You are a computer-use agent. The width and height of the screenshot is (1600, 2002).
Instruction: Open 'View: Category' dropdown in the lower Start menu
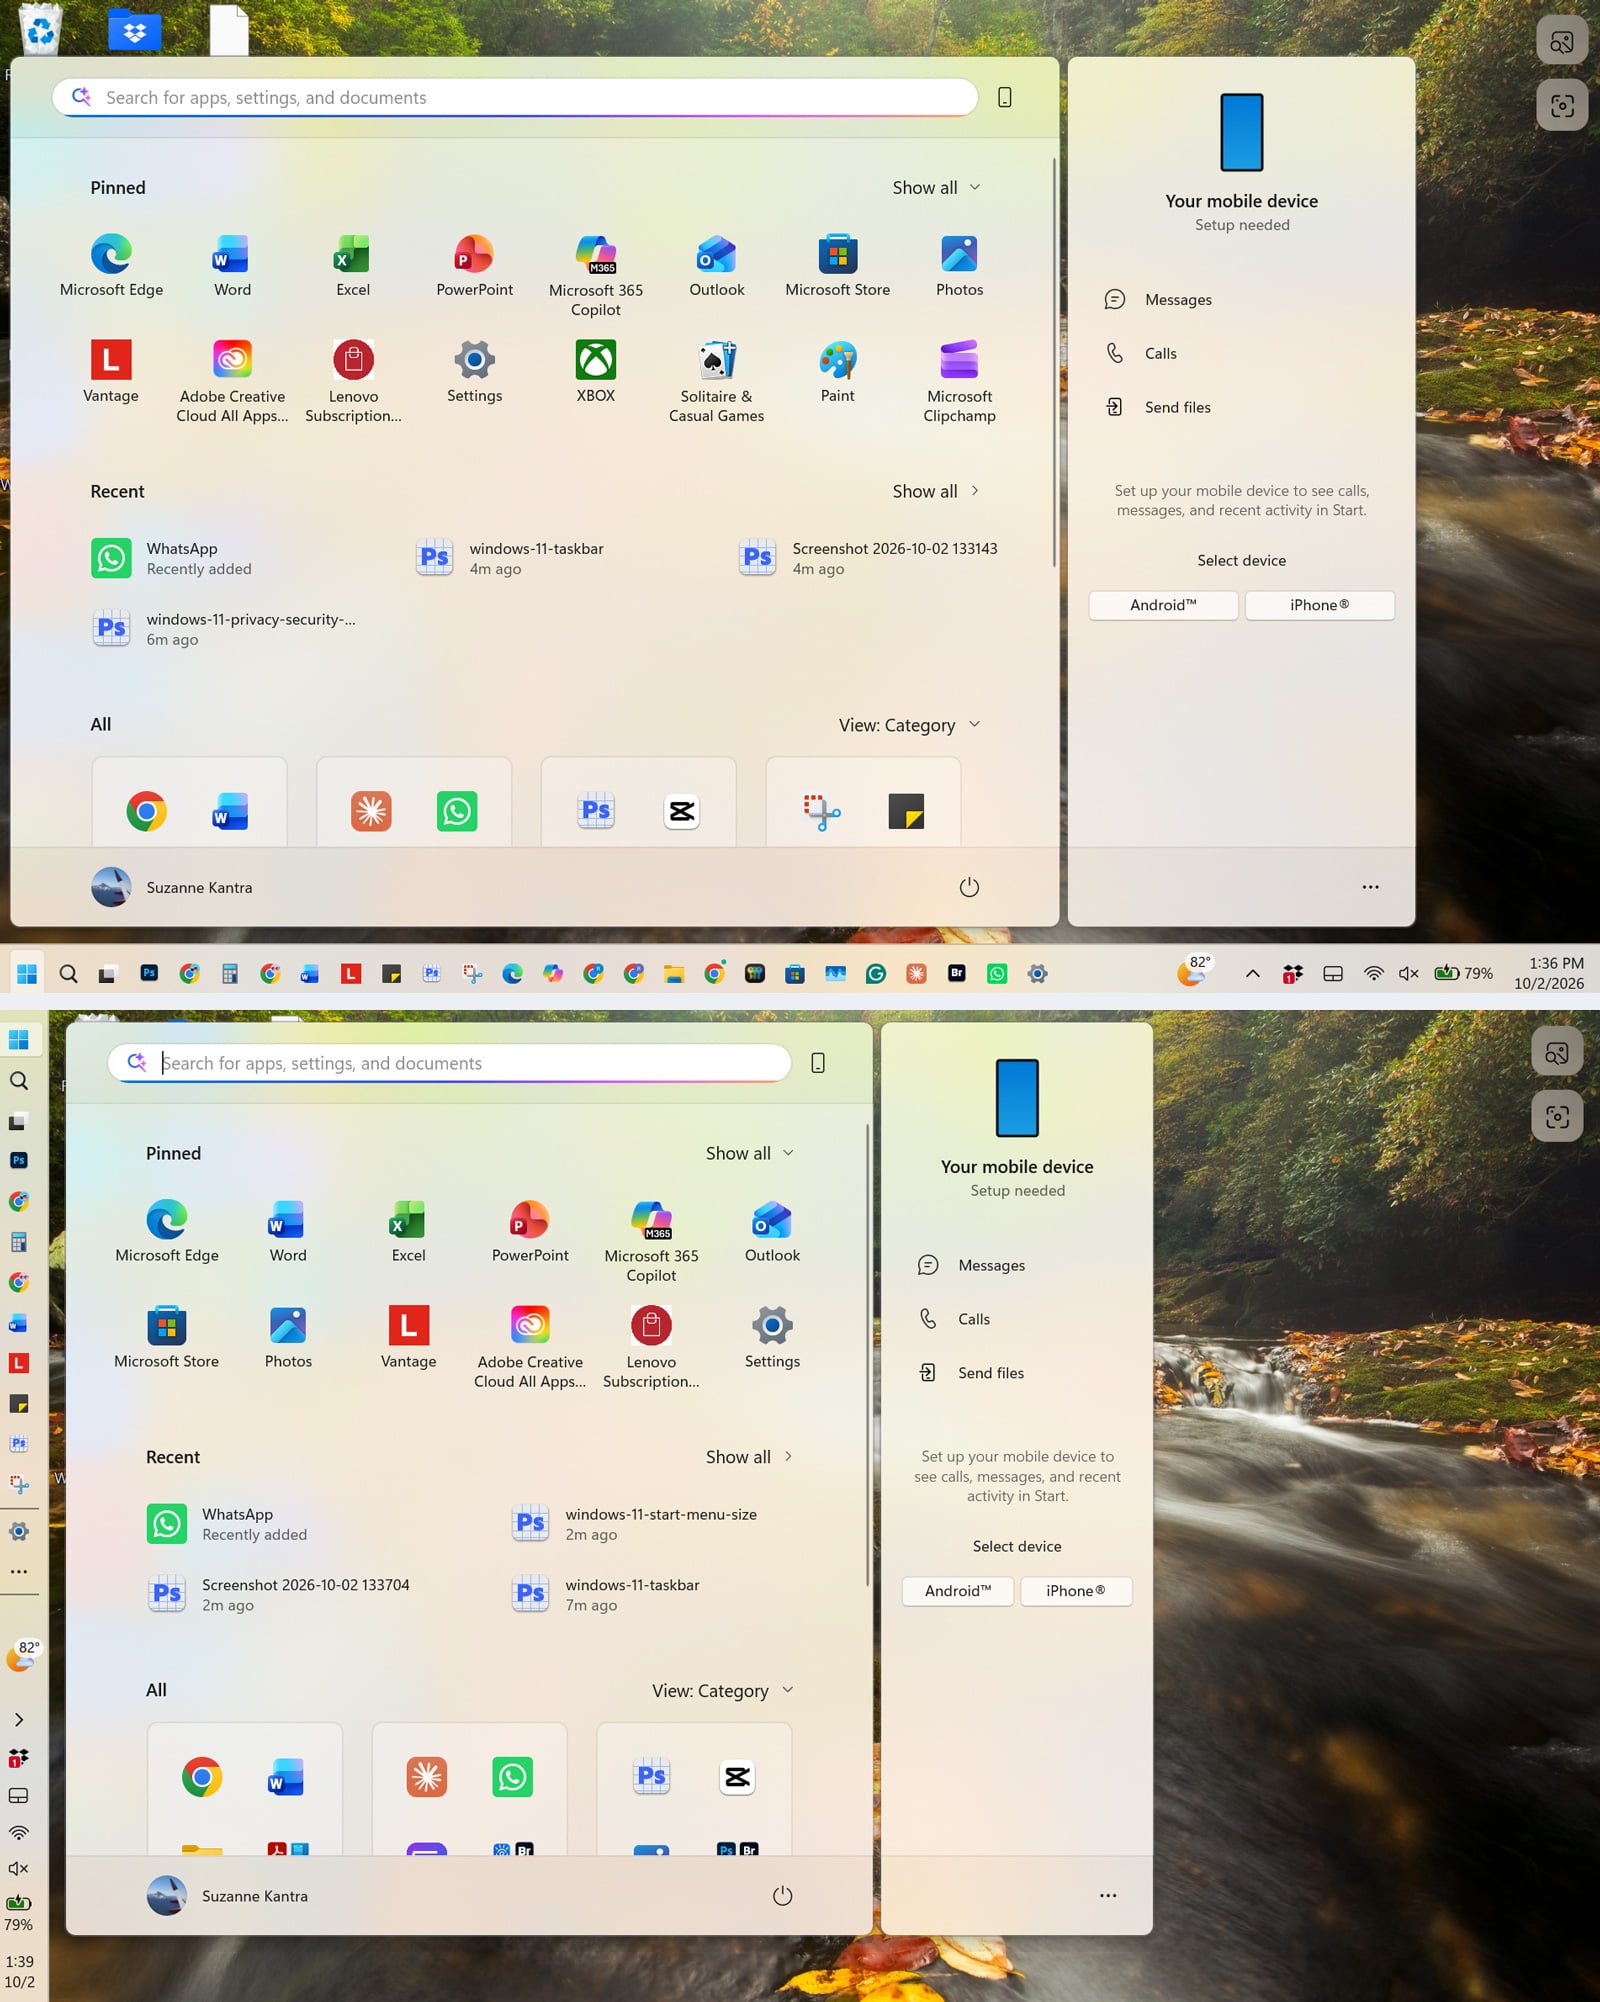coord(722,1691)
